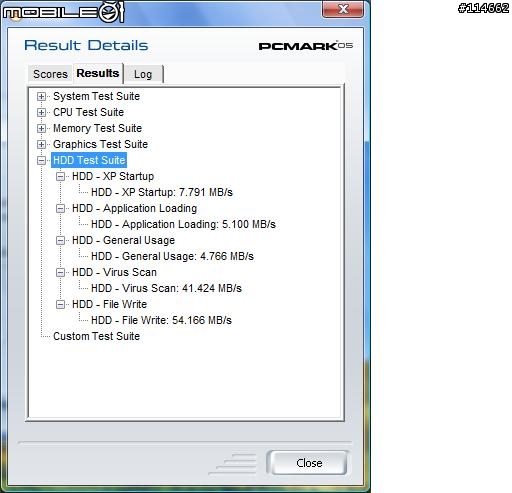Screen dimensions: 512x493
Task: Select XP Startup result 7.791 MB/s
Action: tap(162, 192)
